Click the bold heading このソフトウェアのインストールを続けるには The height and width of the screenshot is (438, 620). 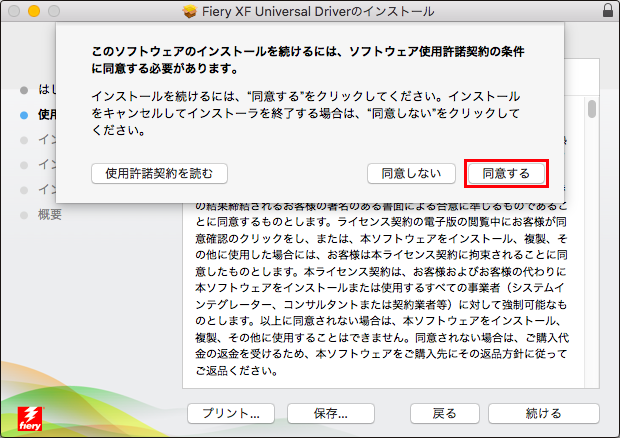click(308, 60)
